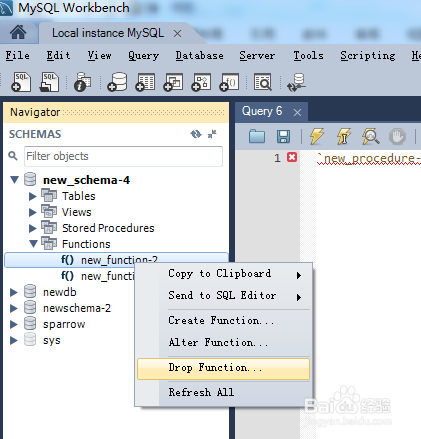
Task: Expand the Tables node
Action: click(x=33, y=196)
